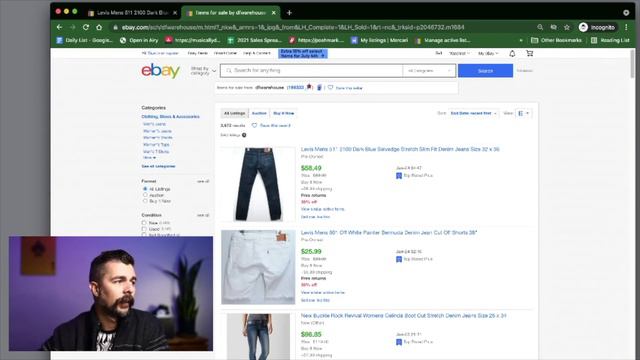Click the Top Rated Plus badge on $86.85 listing
Screen dimensions: 640x360
tap(399, 342)
